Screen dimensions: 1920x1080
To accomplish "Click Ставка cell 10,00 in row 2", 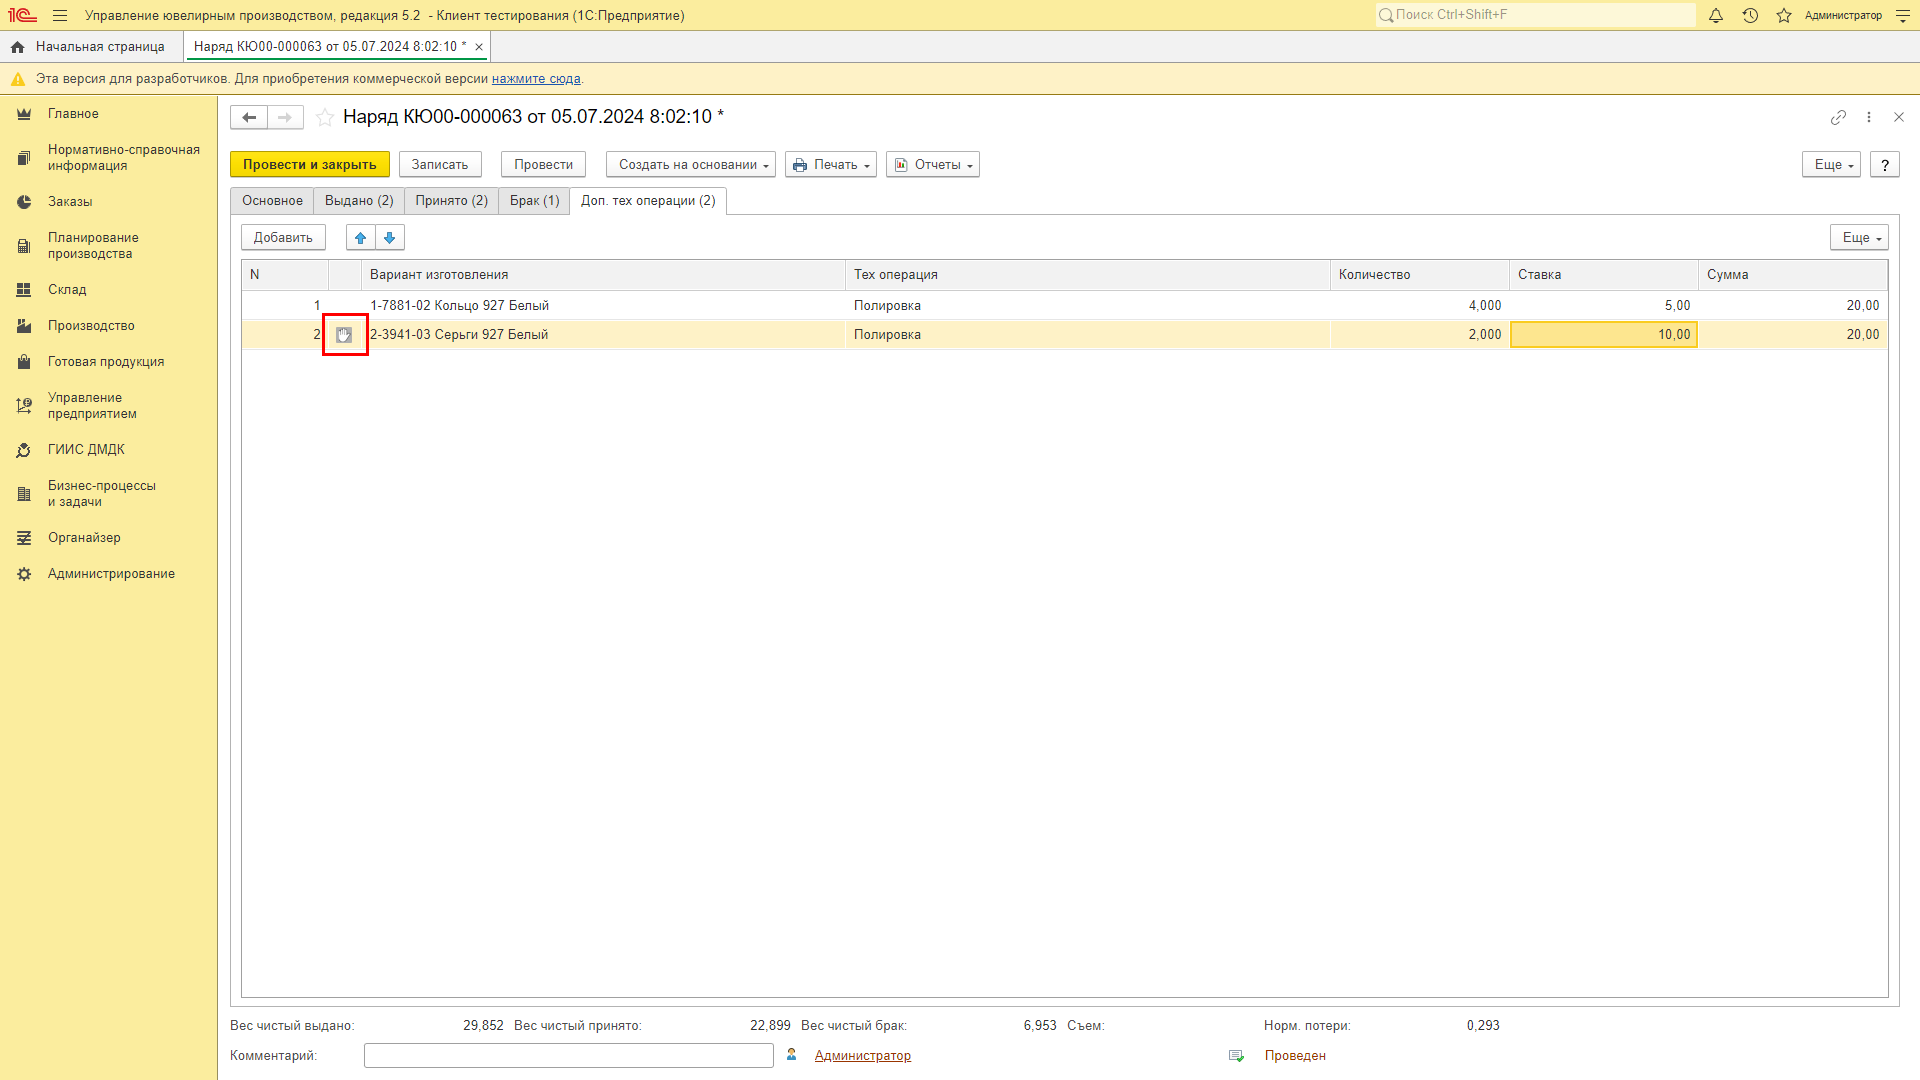I will pos(1604,335).
